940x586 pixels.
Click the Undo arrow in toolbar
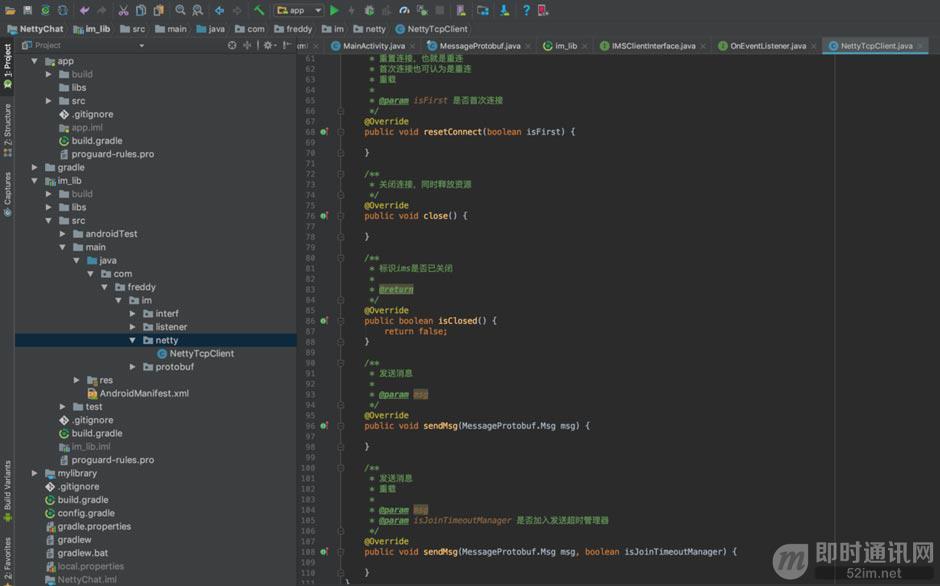[x=85, y=10]
